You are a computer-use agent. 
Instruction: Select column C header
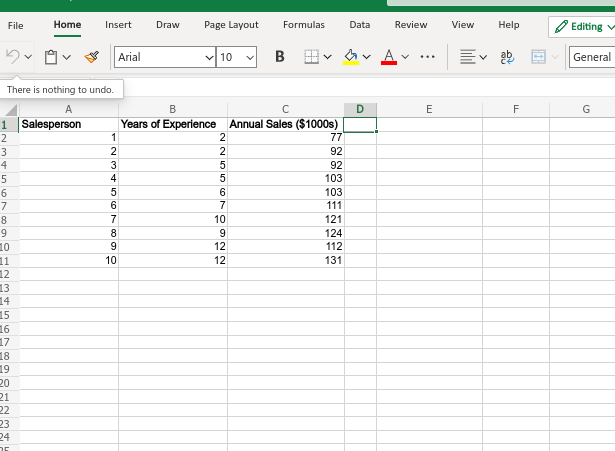pos(286,109)
